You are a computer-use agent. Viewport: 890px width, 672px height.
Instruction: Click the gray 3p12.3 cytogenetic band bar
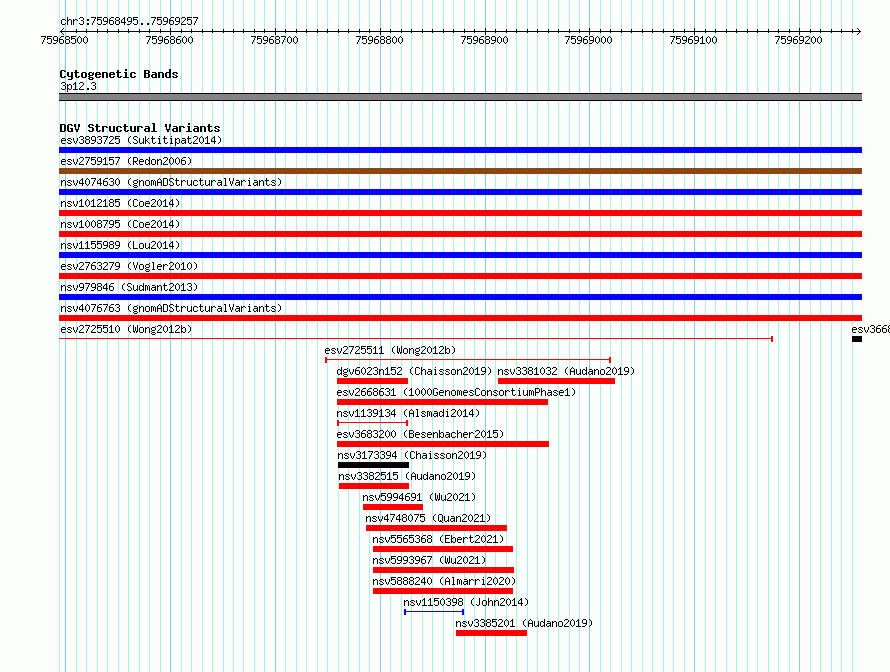(x=460, y=97)
